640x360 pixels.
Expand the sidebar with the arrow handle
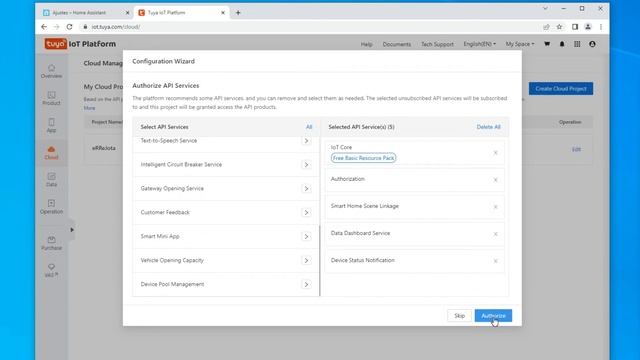72,230
